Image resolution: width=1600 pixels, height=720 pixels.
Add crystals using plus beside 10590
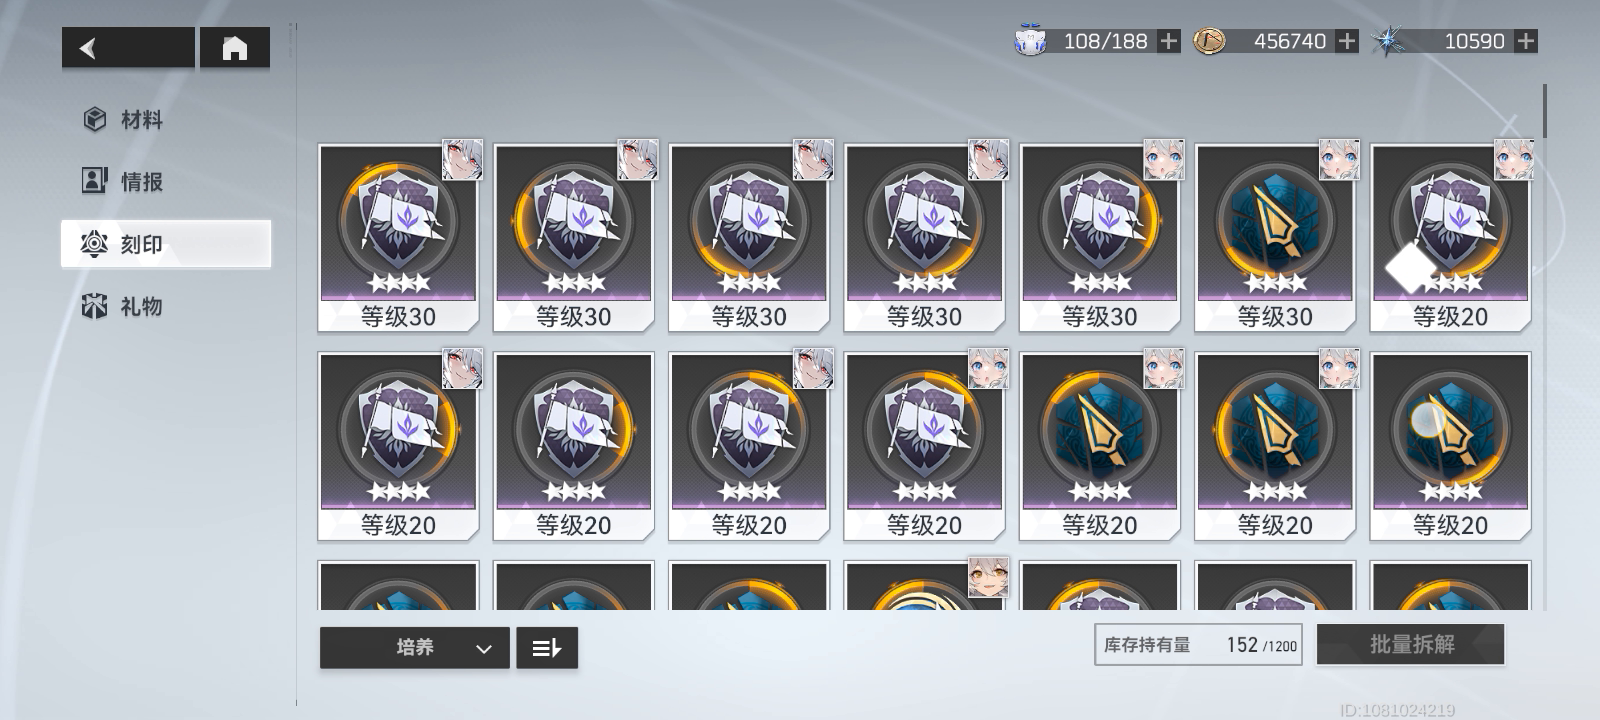[x=1526, y=41]
